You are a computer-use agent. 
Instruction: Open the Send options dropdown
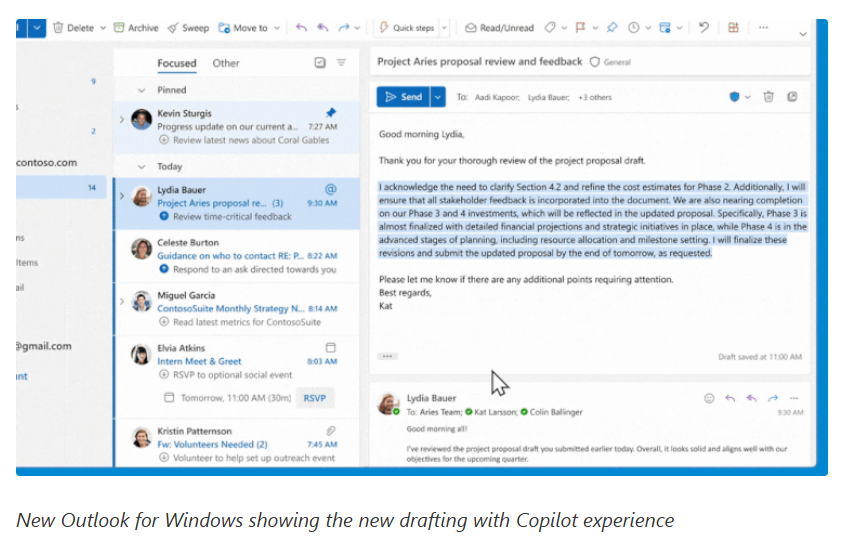pos(438,97)
